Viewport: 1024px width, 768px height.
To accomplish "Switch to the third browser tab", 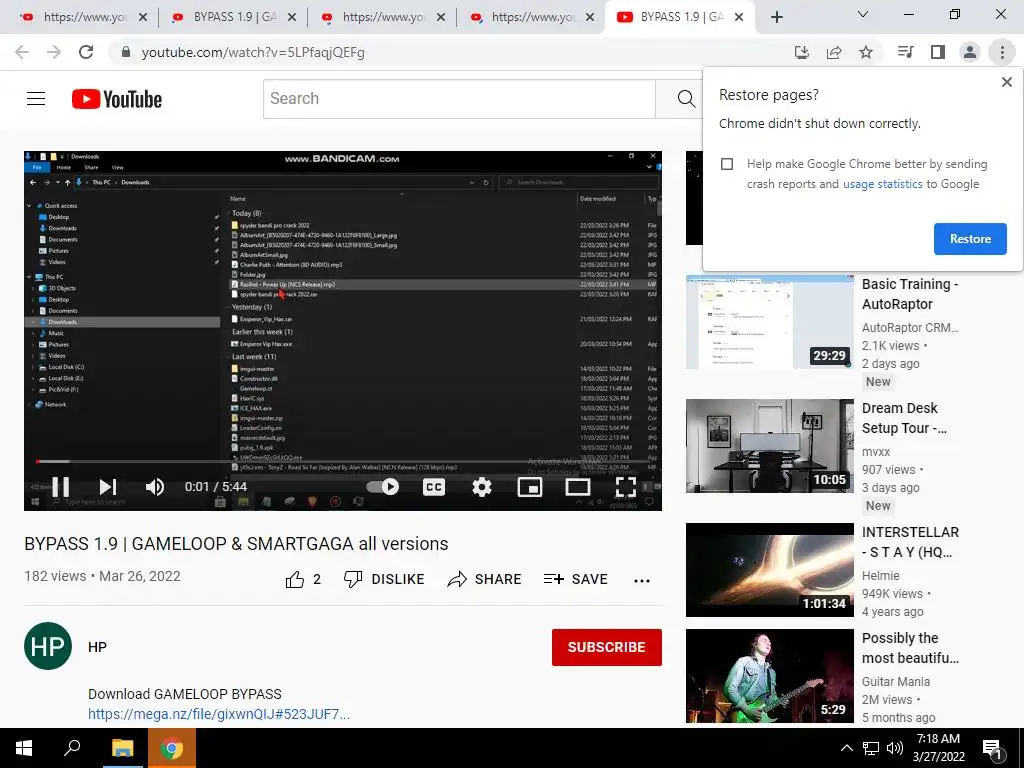I will (382, 17).
